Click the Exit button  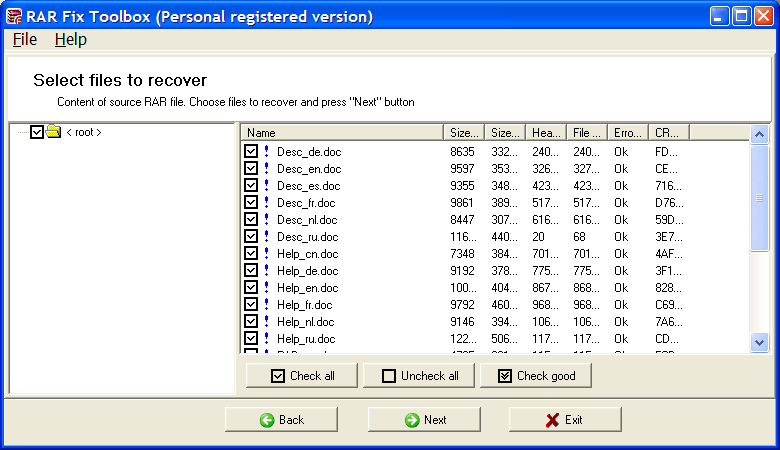[565, 420]
